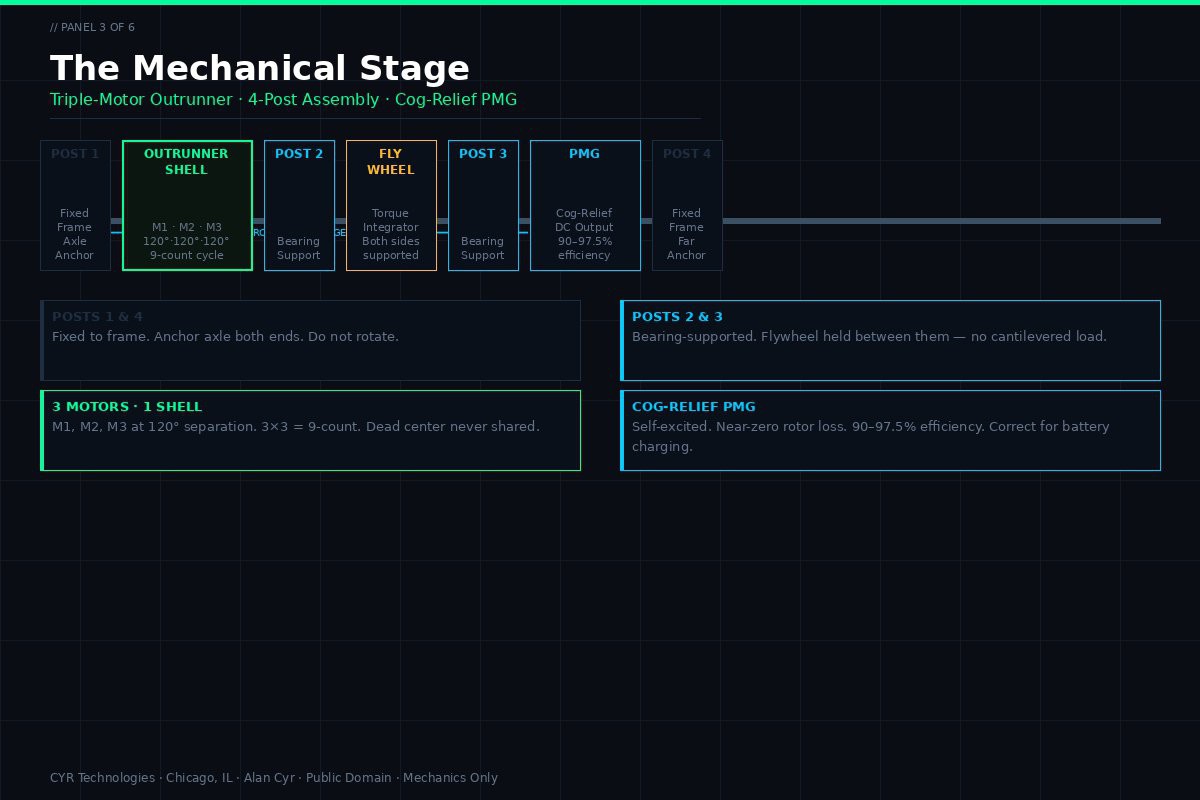Click the thin divider line beneath the subtitle
The height and width of the screenshot is (800, 1200).
click(x=375, y=118)
